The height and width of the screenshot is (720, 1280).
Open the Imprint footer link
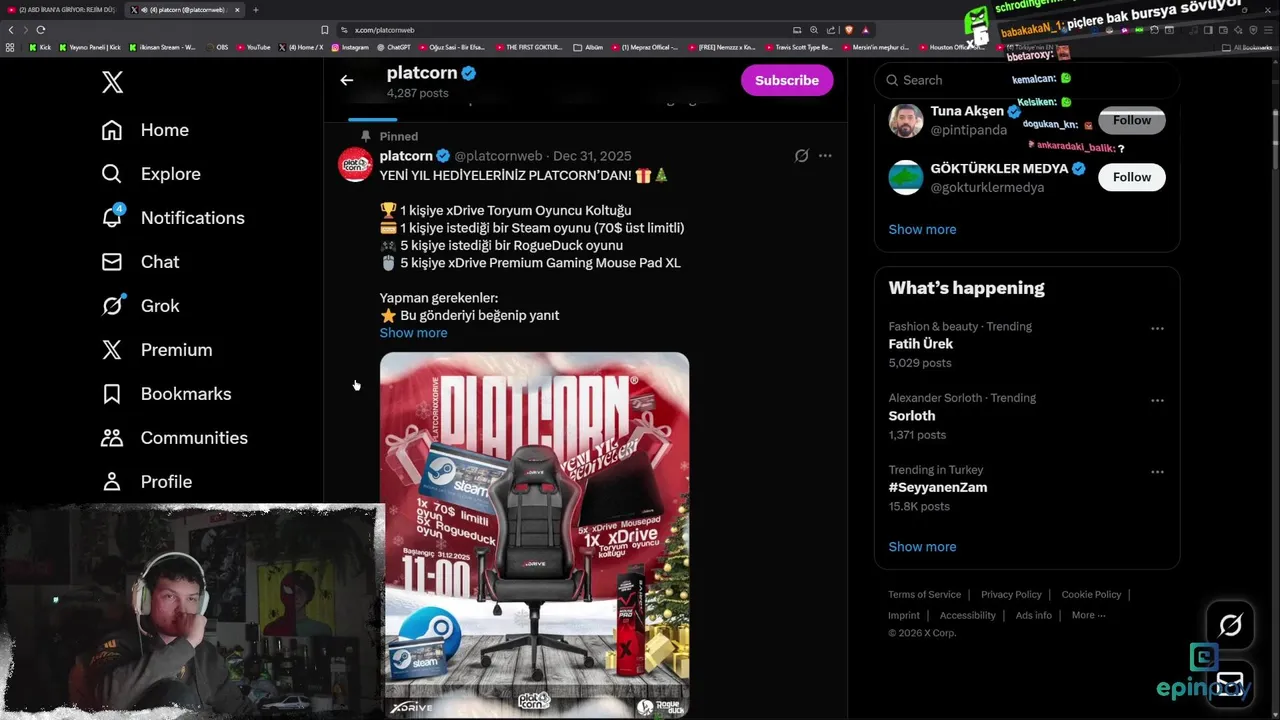[903, 615]
